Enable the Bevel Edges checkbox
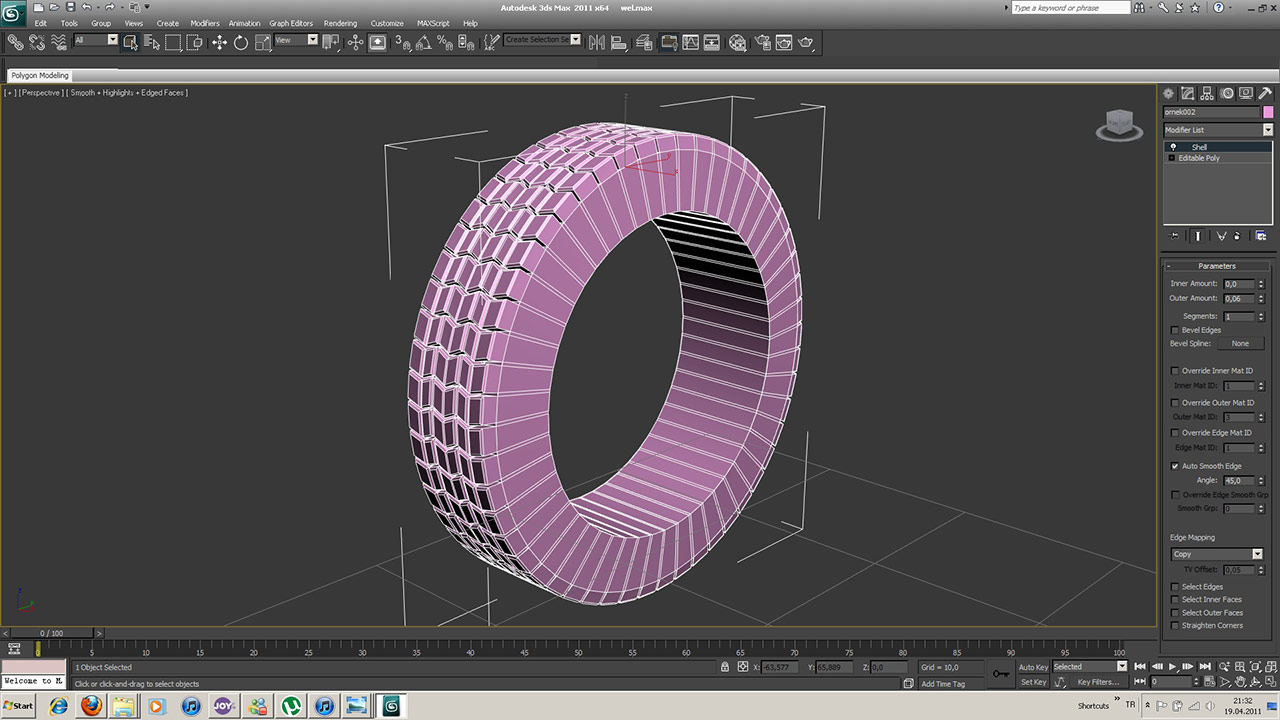Image resolution: width=1280 pixels, height=720 pixels. 1175,330
